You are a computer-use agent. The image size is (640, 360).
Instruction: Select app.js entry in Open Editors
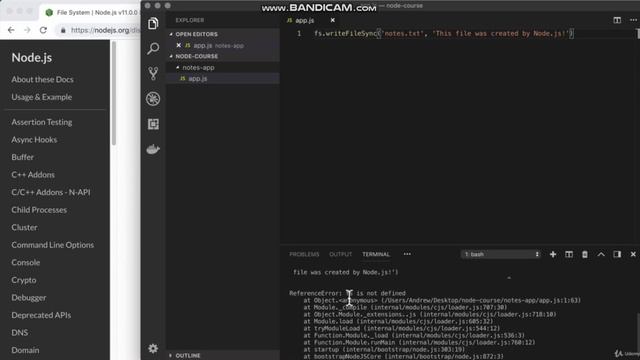click(218, 45)
